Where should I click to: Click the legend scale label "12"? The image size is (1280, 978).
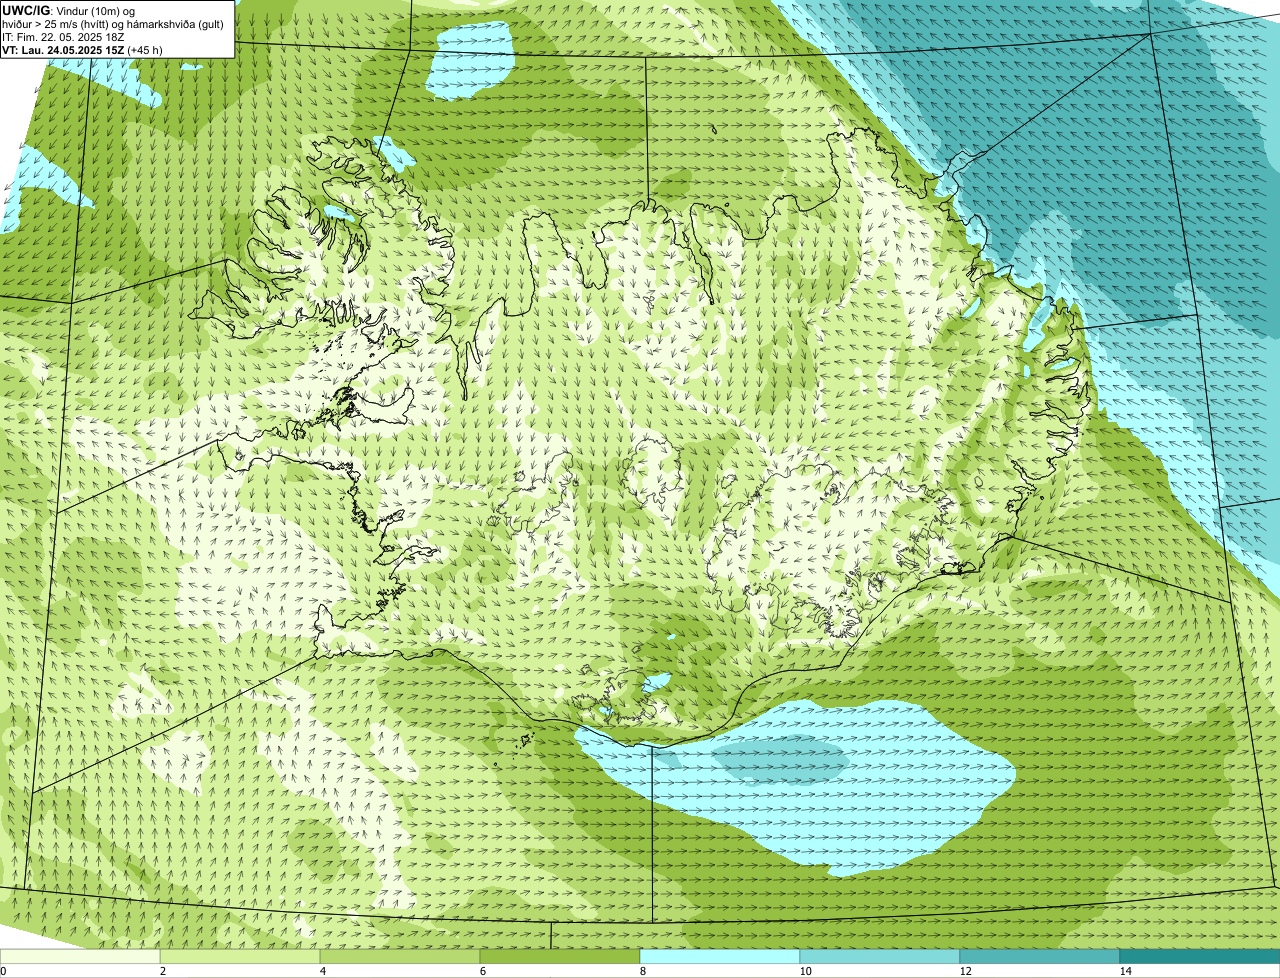pos(965,971)
